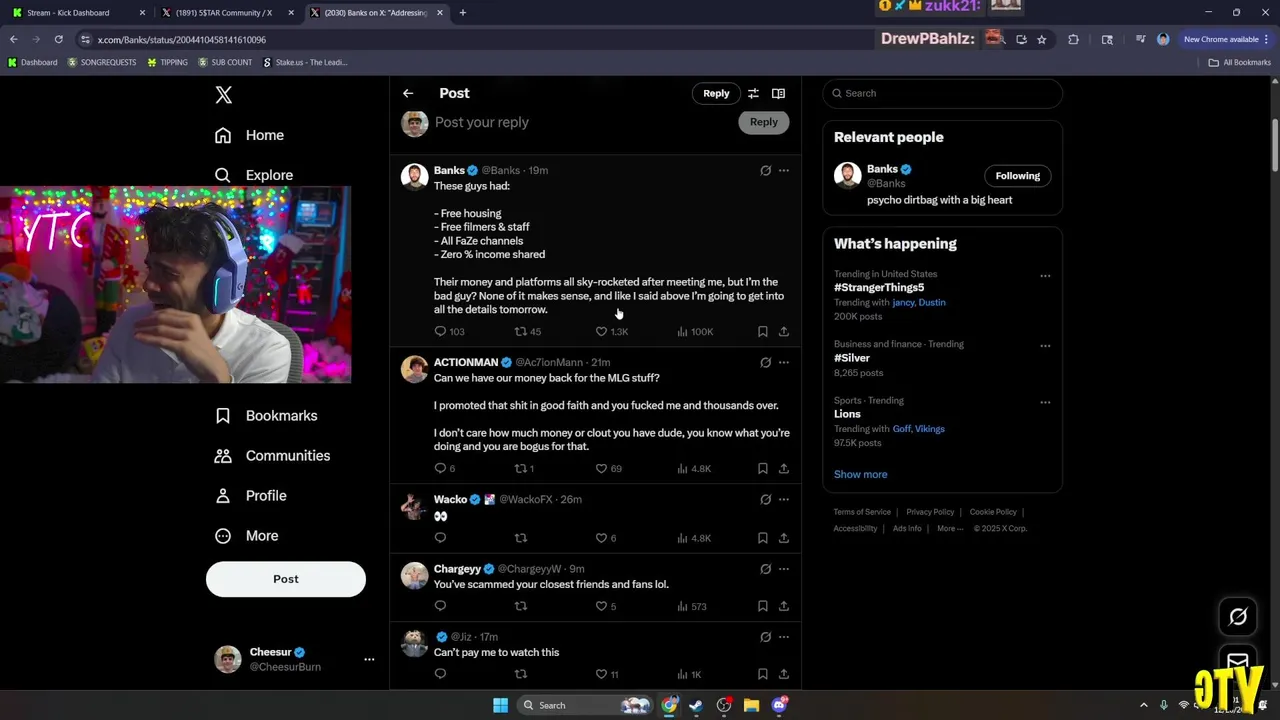Open the reply sort filter icon
The height and width of the screenshot is (720, 1280).
[x=753, y=93]
